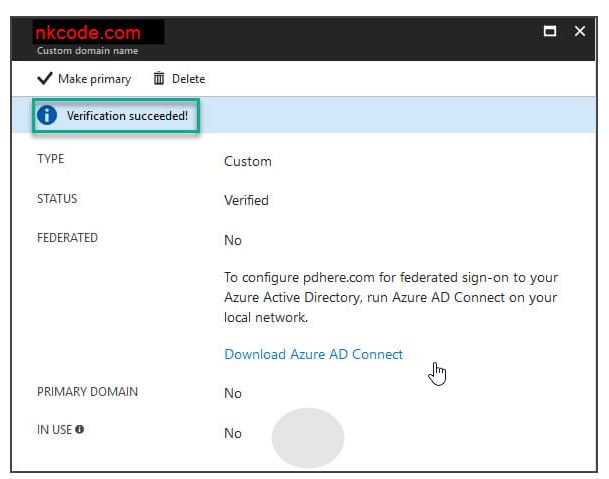
Task: Select the IN USE field label
Action: coord(54,429)
